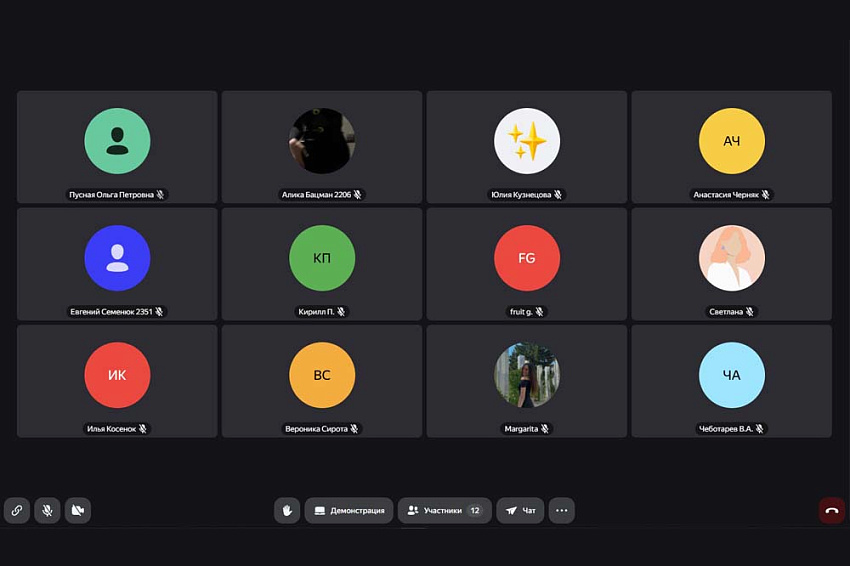This screenshot has width=850, height=566.
Task: Click Юлия Кузнецова's sparkles avatar
Action: click(527, 141)
